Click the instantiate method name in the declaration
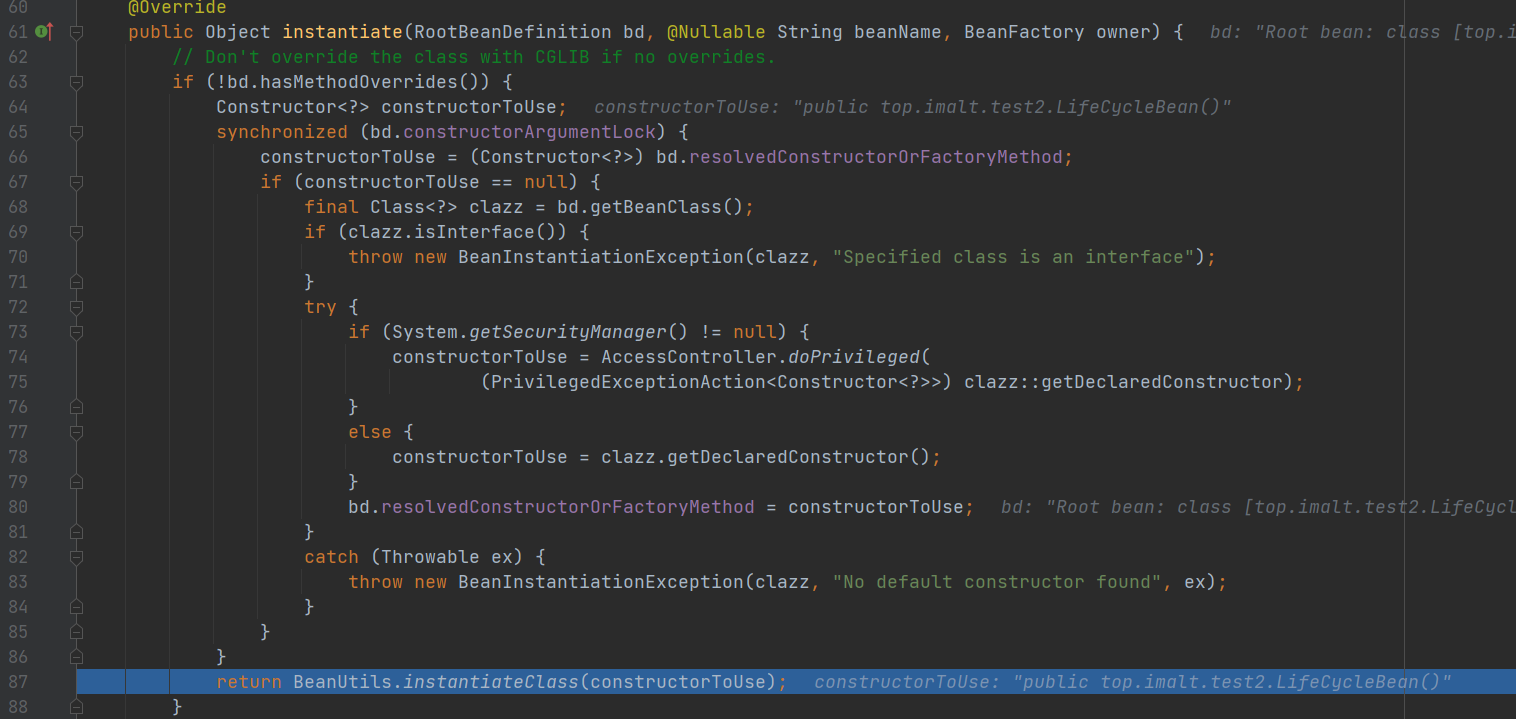The height and width of the screenshot is (719, 1516). tap(338, 32)
